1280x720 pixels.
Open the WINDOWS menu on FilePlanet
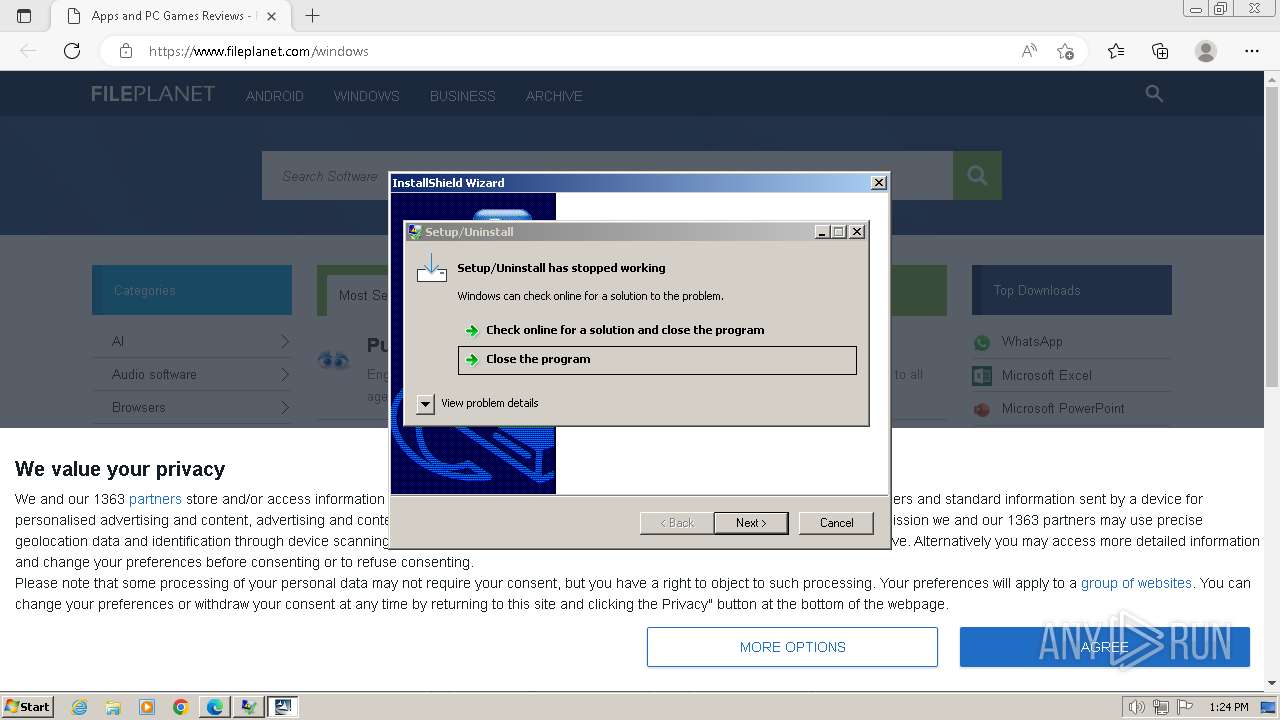click(366, 96)
